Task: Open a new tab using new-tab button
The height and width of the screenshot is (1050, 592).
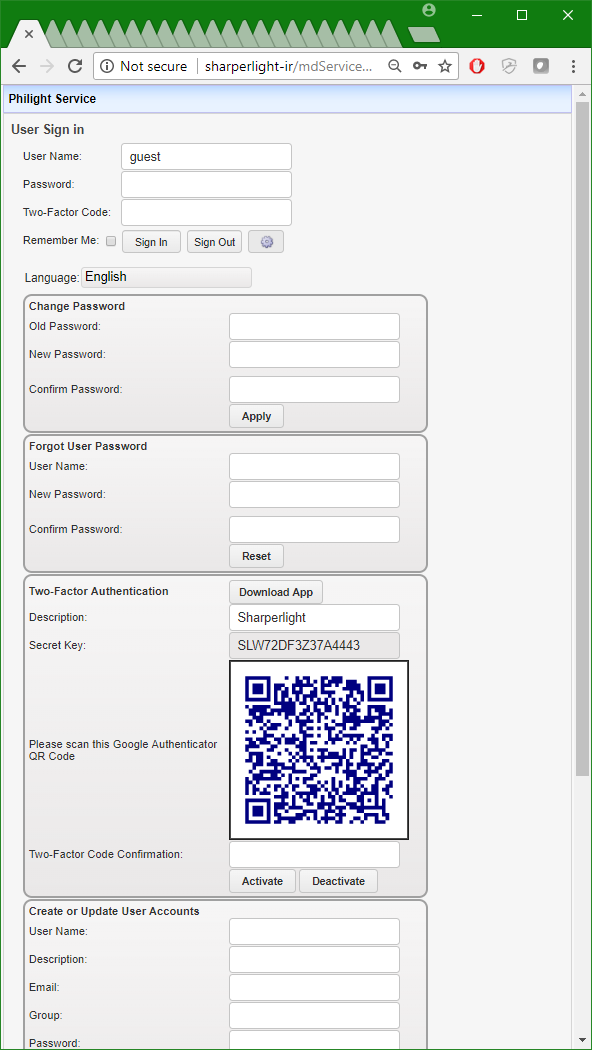Action: pos(424,34)
